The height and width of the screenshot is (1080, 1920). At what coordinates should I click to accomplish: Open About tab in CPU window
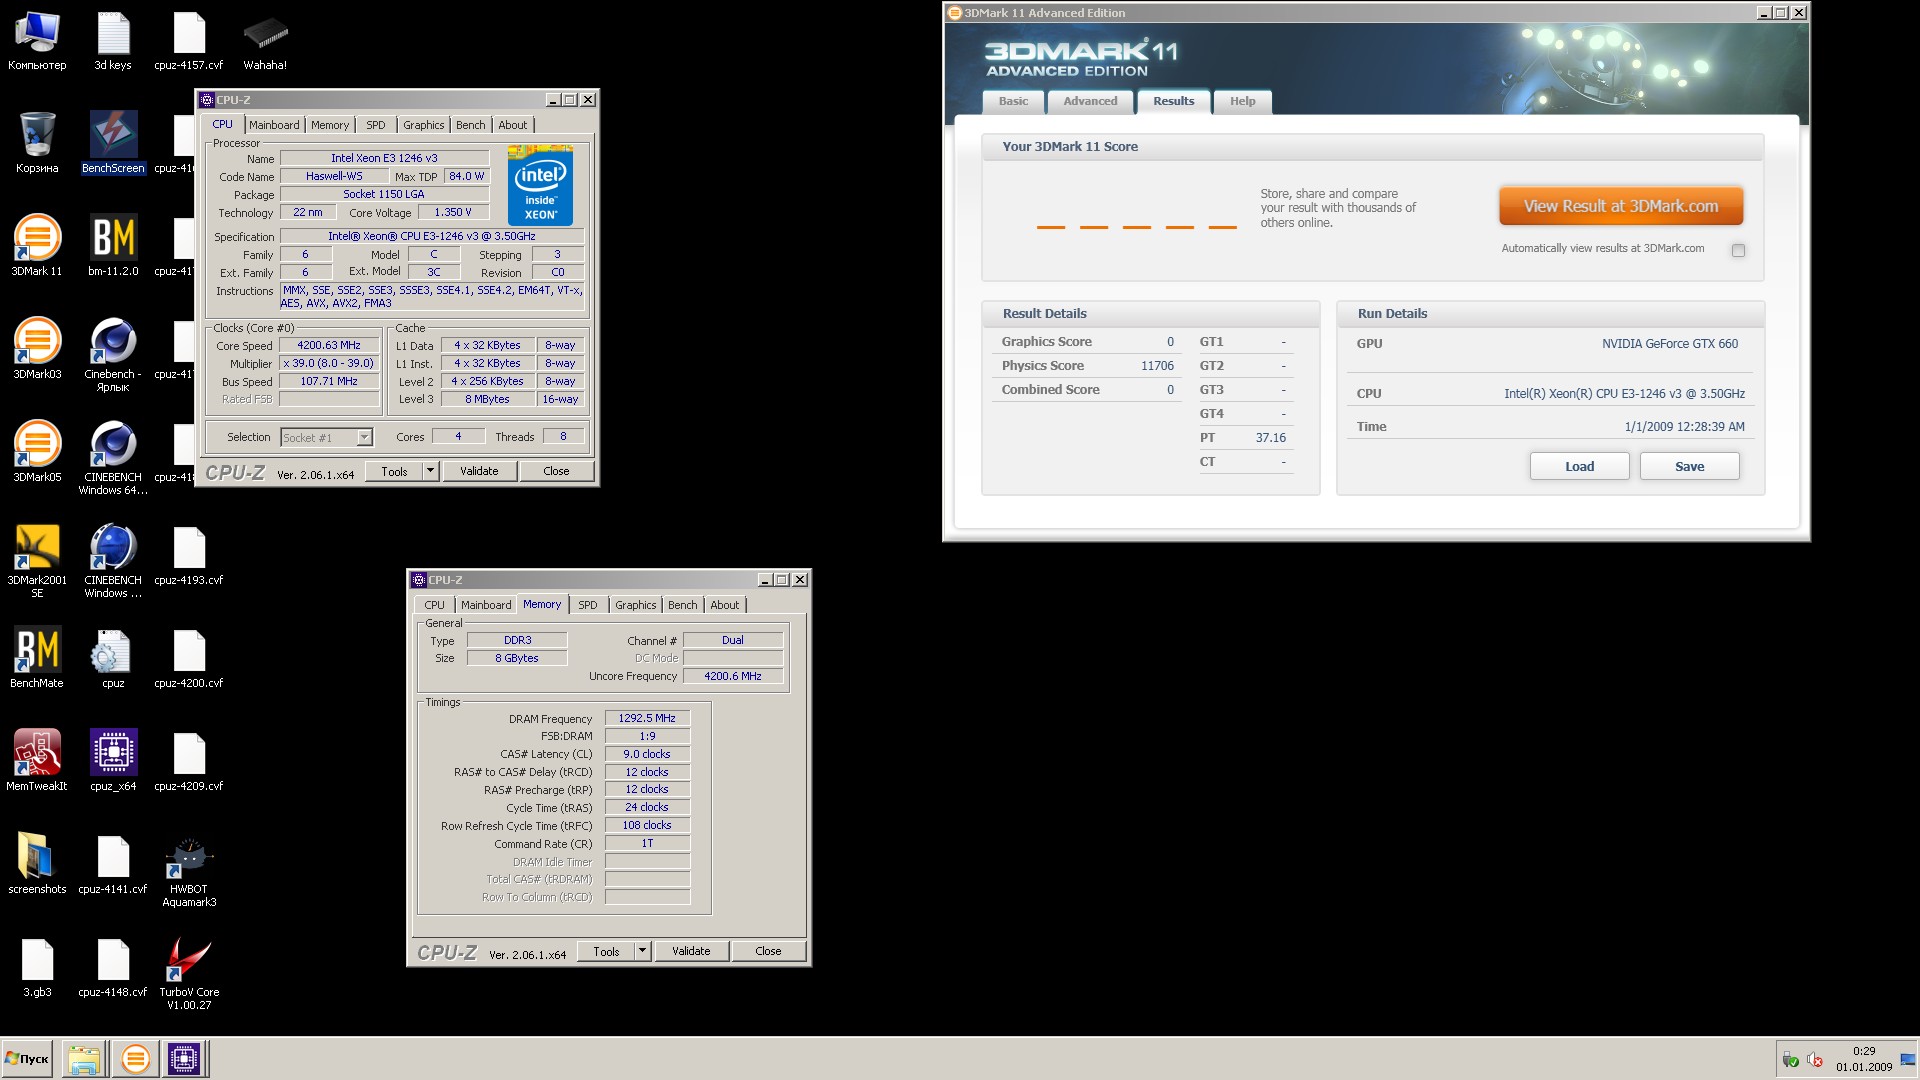[x=512, y=125]
